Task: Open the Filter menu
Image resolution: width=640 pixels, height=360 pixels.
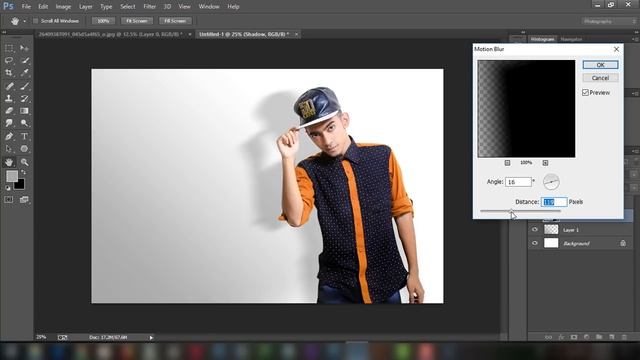Action: point(150,7)
